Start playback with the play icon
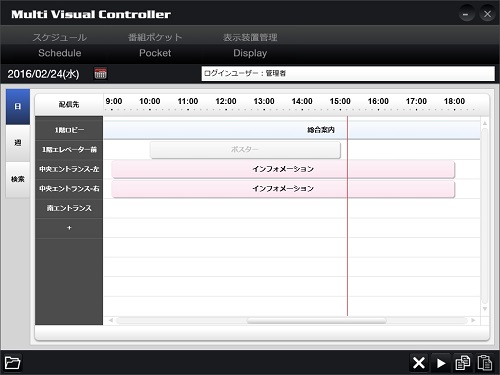This screenshot has height=375, width=500. click(x=441, y=363)
